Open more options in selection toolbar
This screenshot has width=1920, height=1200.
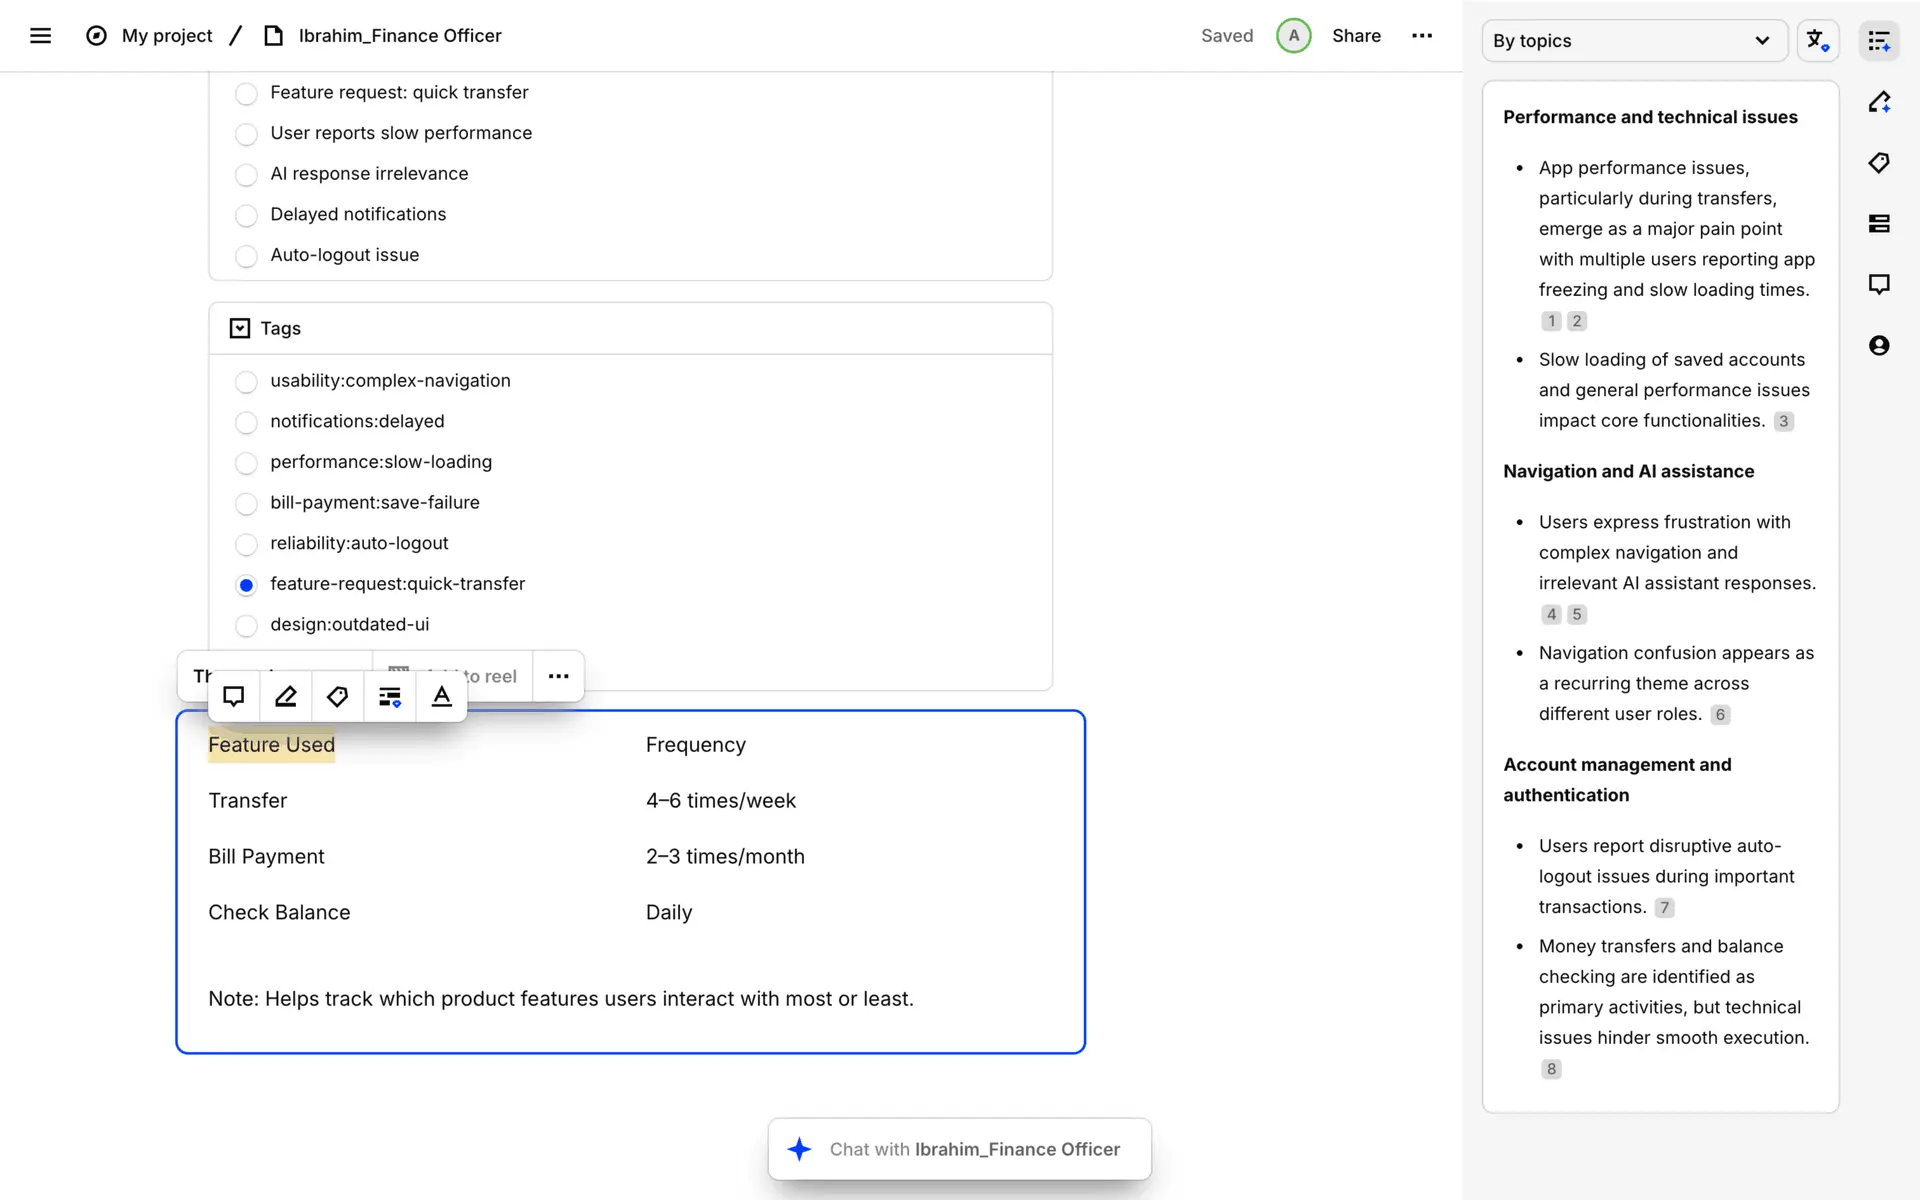(558, 677)
